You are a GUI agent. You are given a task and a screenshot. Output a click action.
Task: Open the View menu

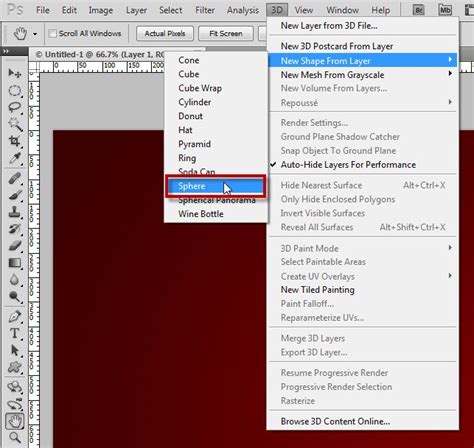(304, 10)
